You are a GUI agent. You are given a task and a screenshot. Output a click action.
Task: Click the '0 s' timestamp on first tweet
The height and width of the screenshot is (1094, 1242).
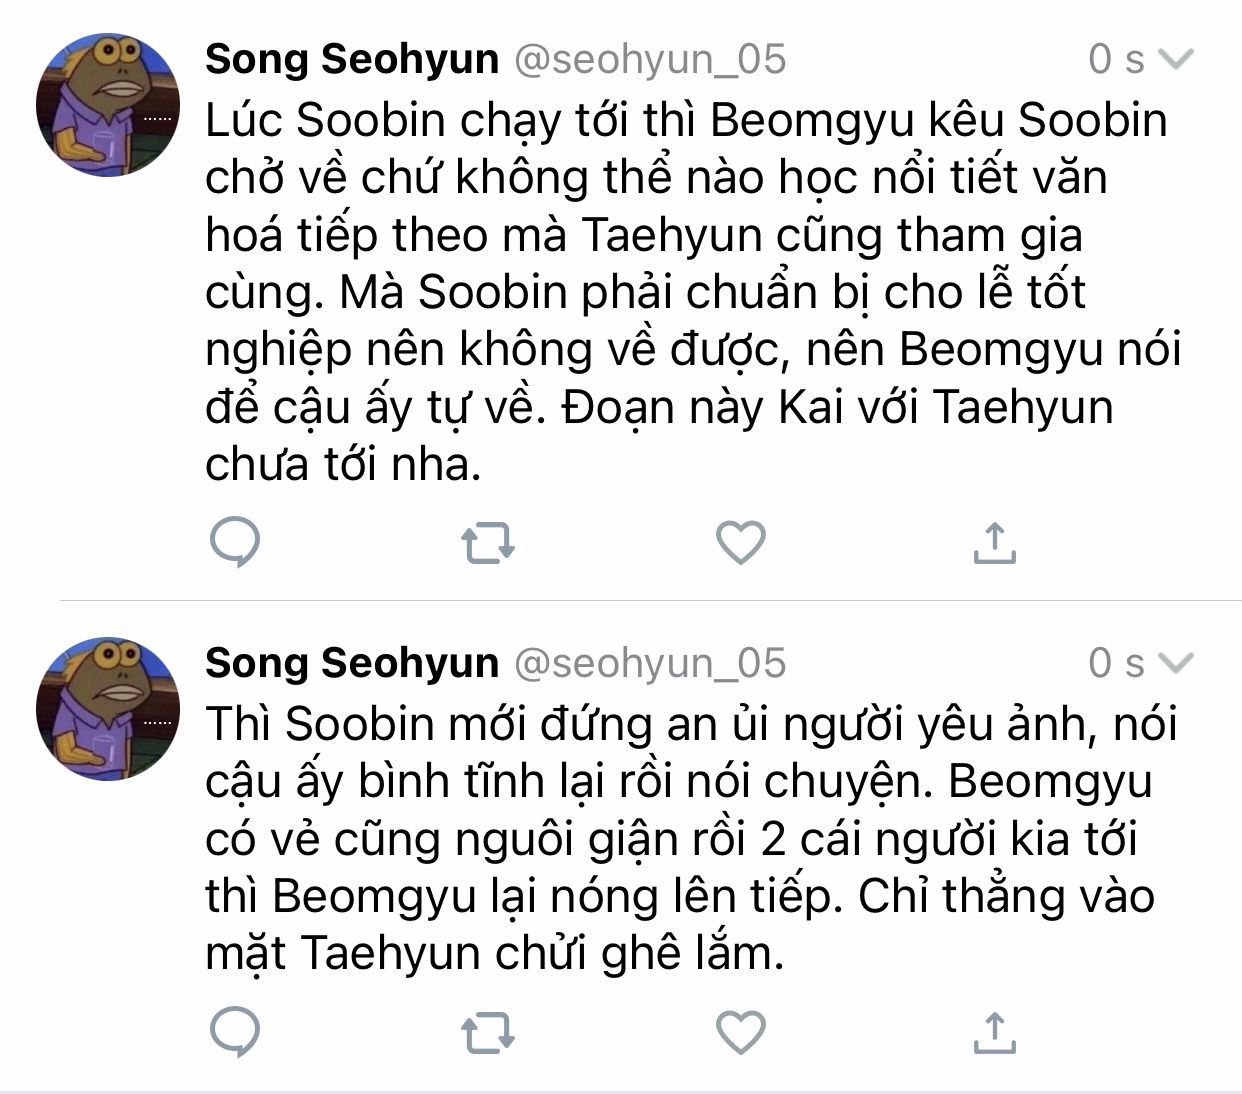tap(1115, 60)
